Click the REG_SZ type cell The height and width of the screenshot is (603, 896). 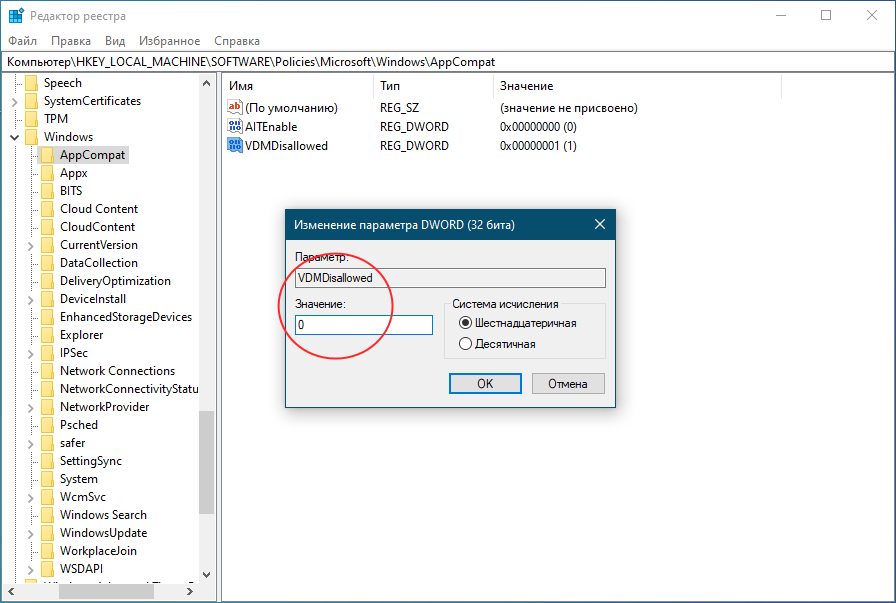point(399,108)
